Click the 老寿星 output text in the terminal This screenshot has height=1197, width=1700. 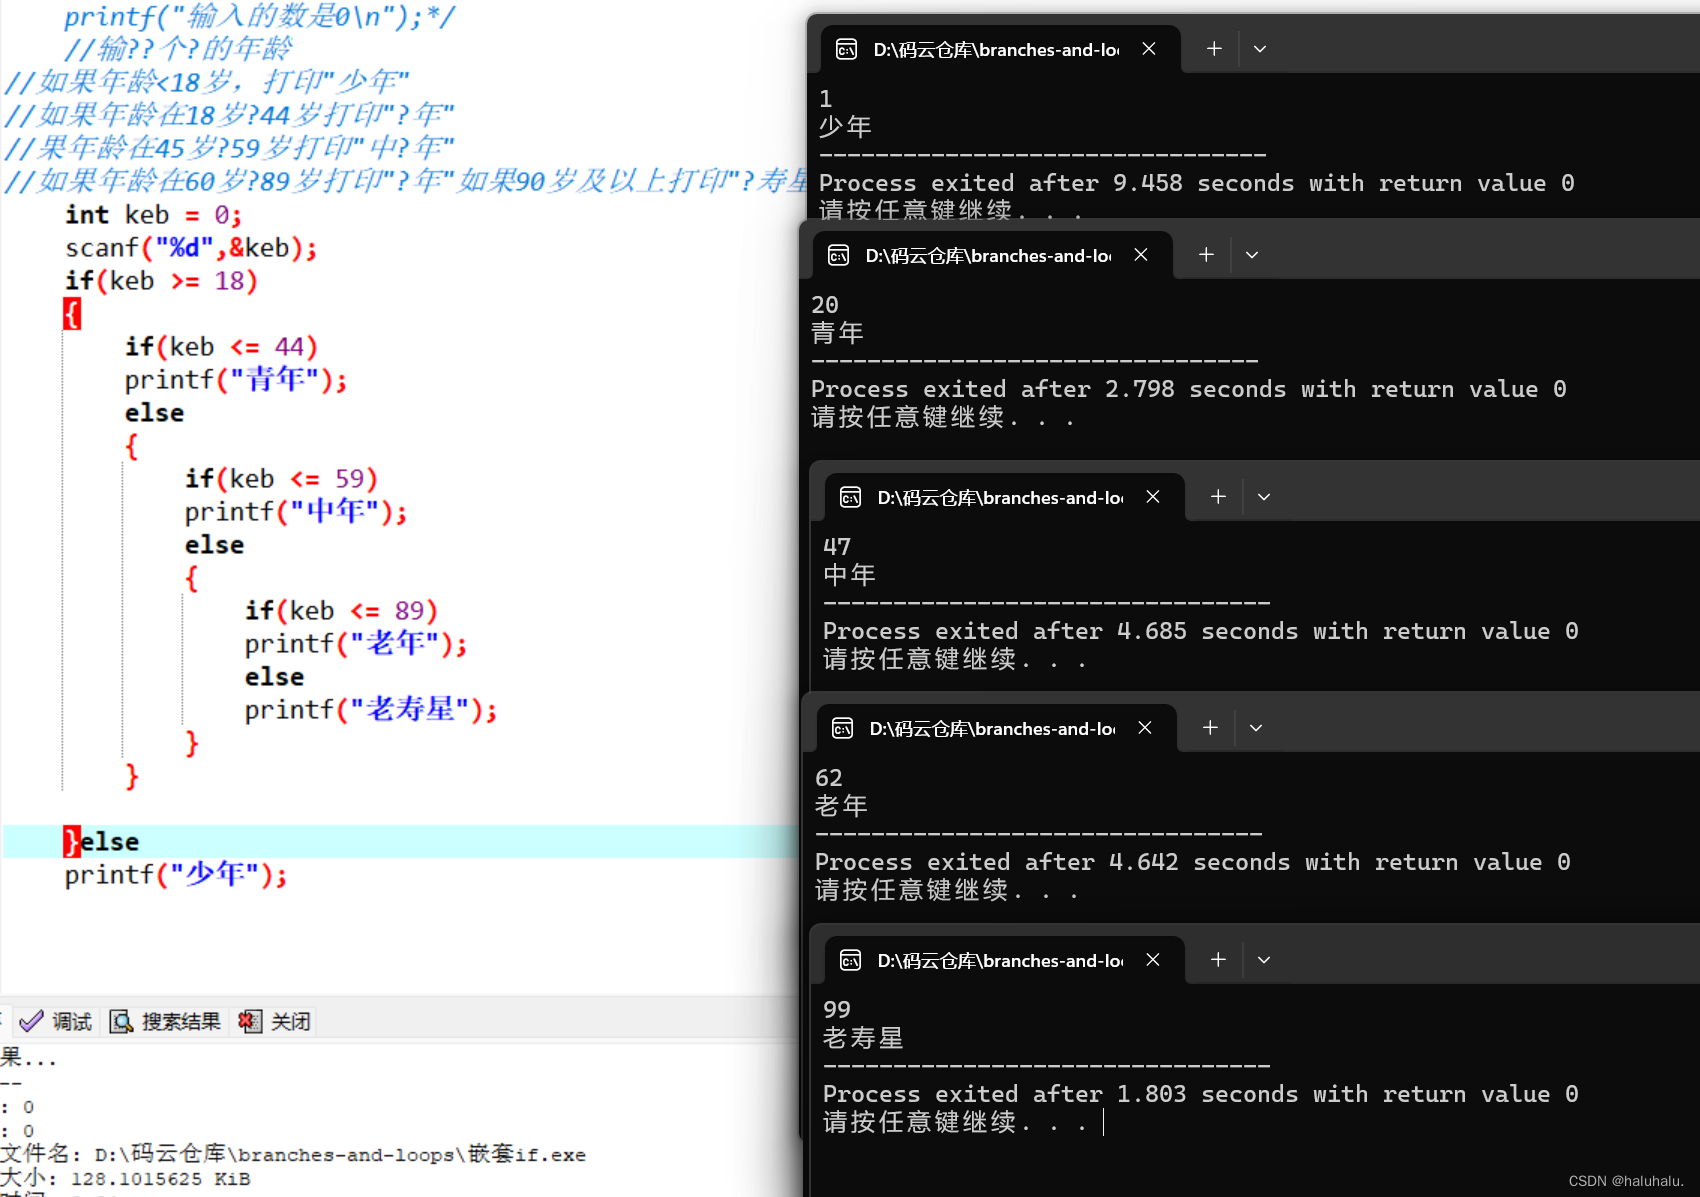[863, 1038]
